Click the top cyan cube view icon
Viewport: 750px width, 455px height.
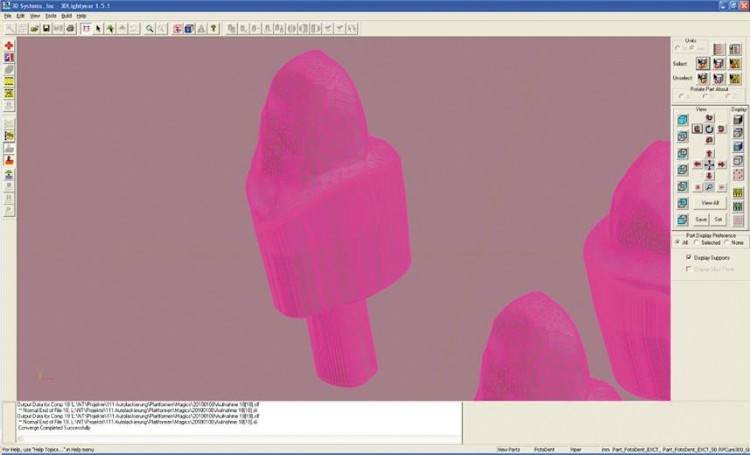coord(683,120)
